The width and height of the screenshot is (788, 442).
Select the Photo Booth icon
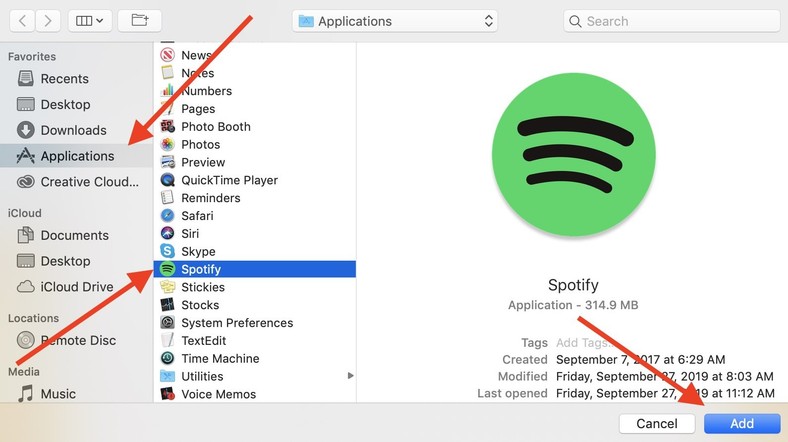click(168, 127)
